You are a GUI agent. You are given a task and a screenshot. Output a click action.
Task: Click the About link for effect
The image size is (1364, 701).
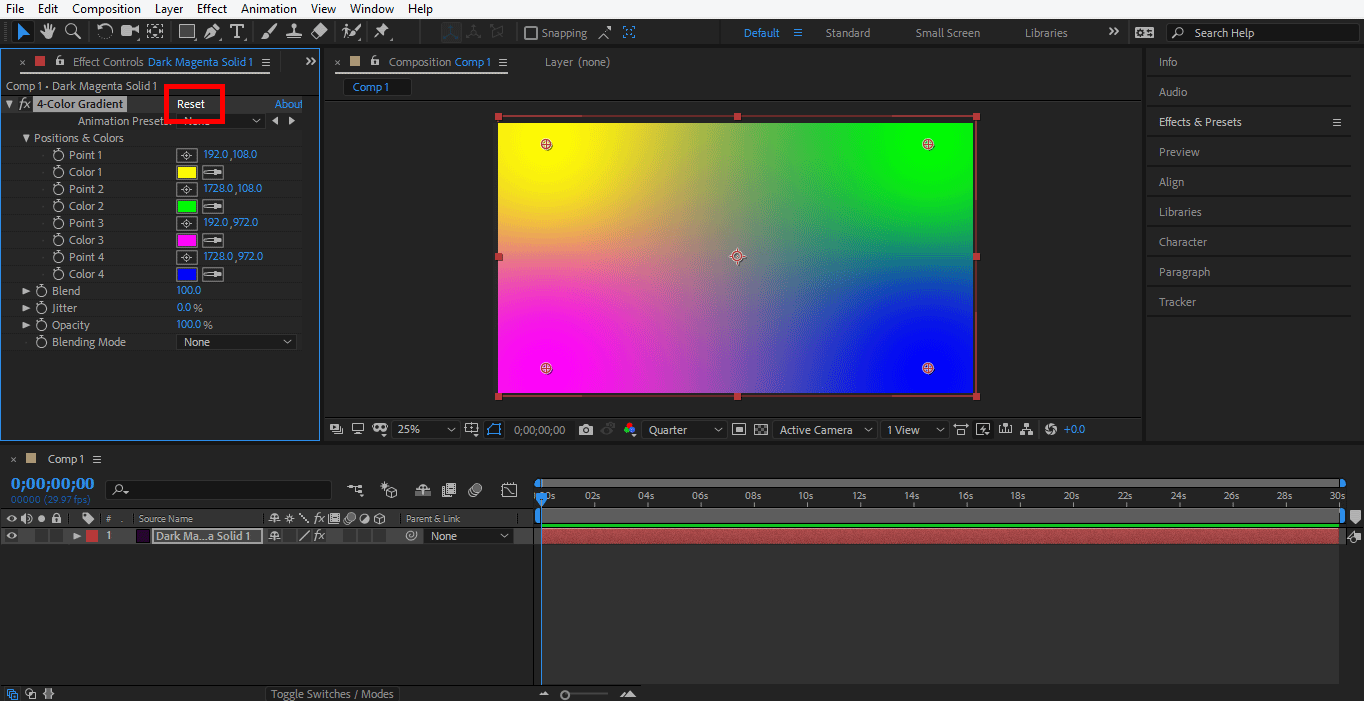point(288,104)
